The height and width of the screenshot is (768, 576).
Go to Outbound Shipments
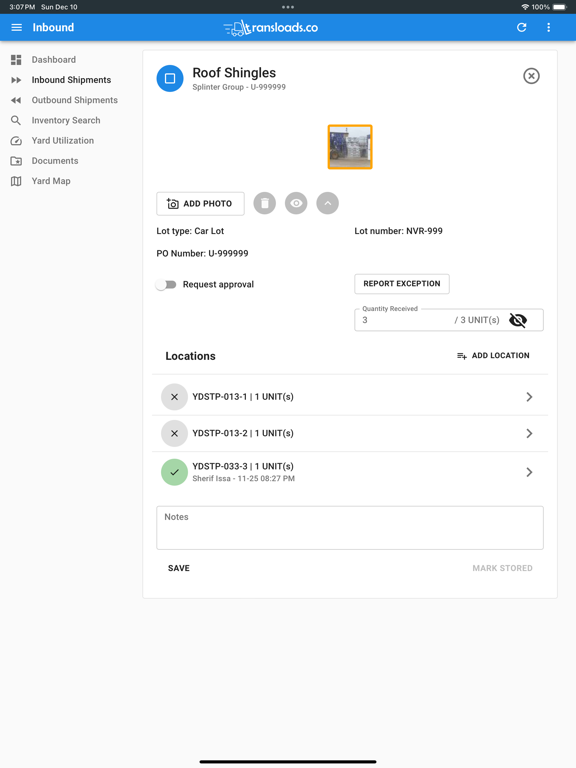[x=74, y=100]
